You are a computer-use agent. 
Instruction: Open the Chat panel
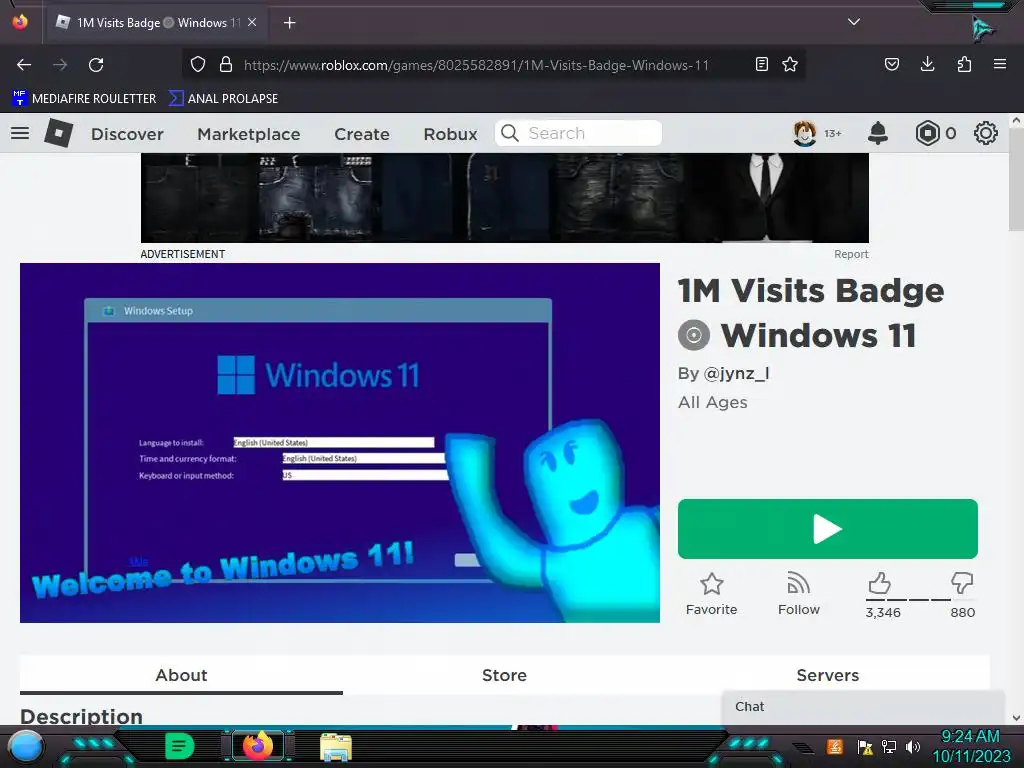pos(863,707)
